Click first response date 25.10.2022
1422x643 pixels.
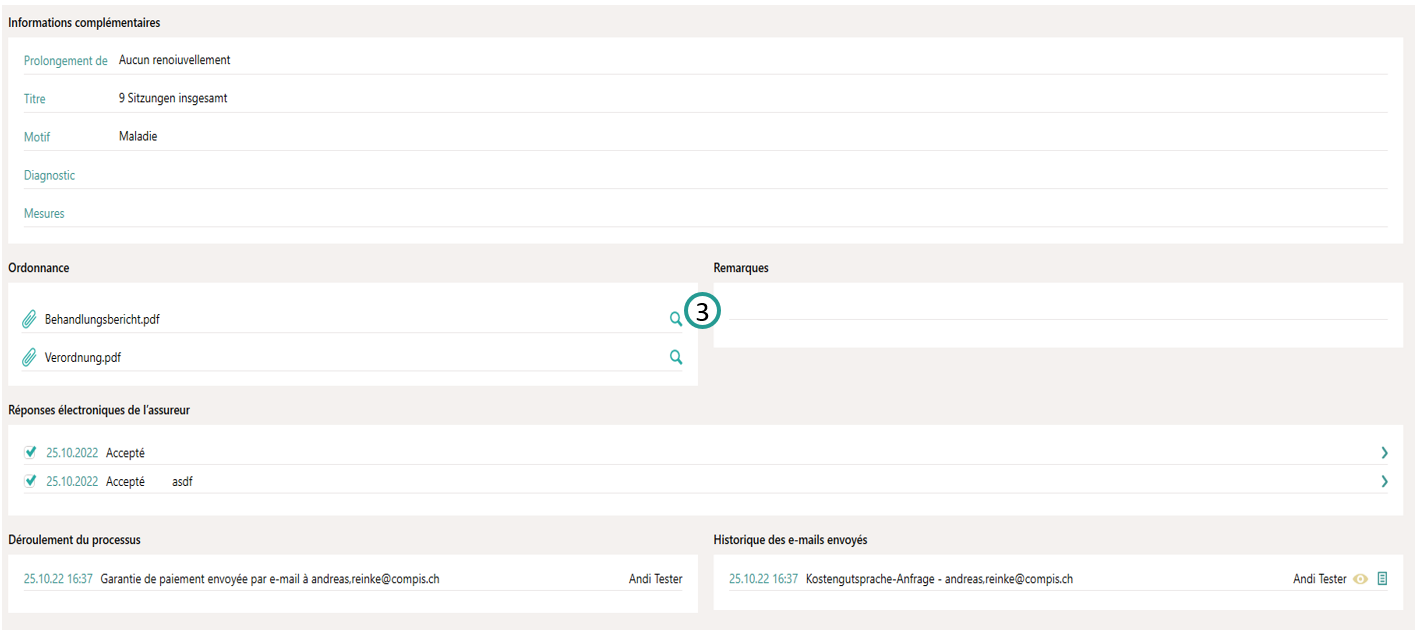pyautogui.click(x=72, y=453)
